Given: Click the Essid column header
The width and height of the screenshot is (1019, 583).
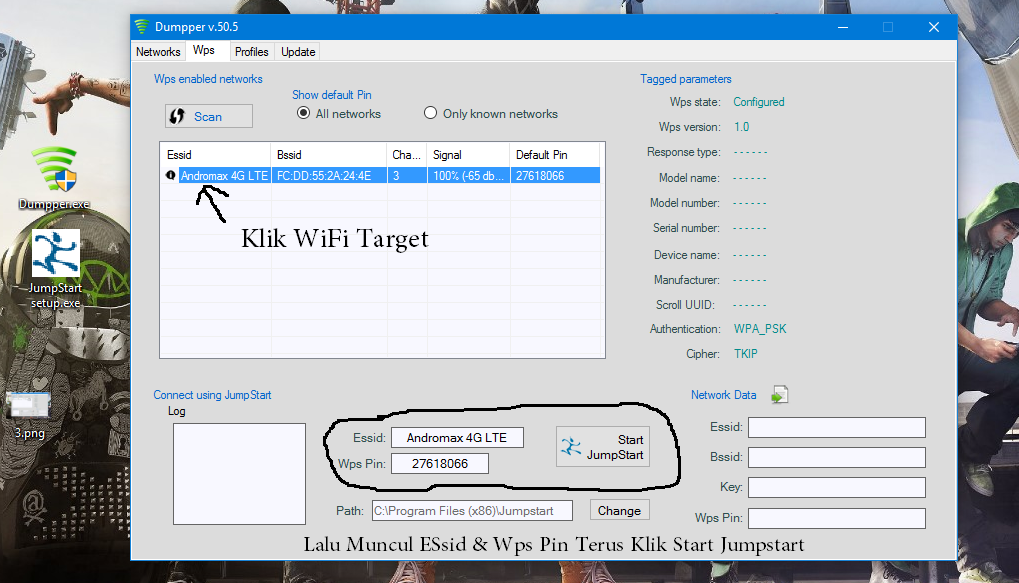Looking at the screenshot, I should (x=215, y=155).
